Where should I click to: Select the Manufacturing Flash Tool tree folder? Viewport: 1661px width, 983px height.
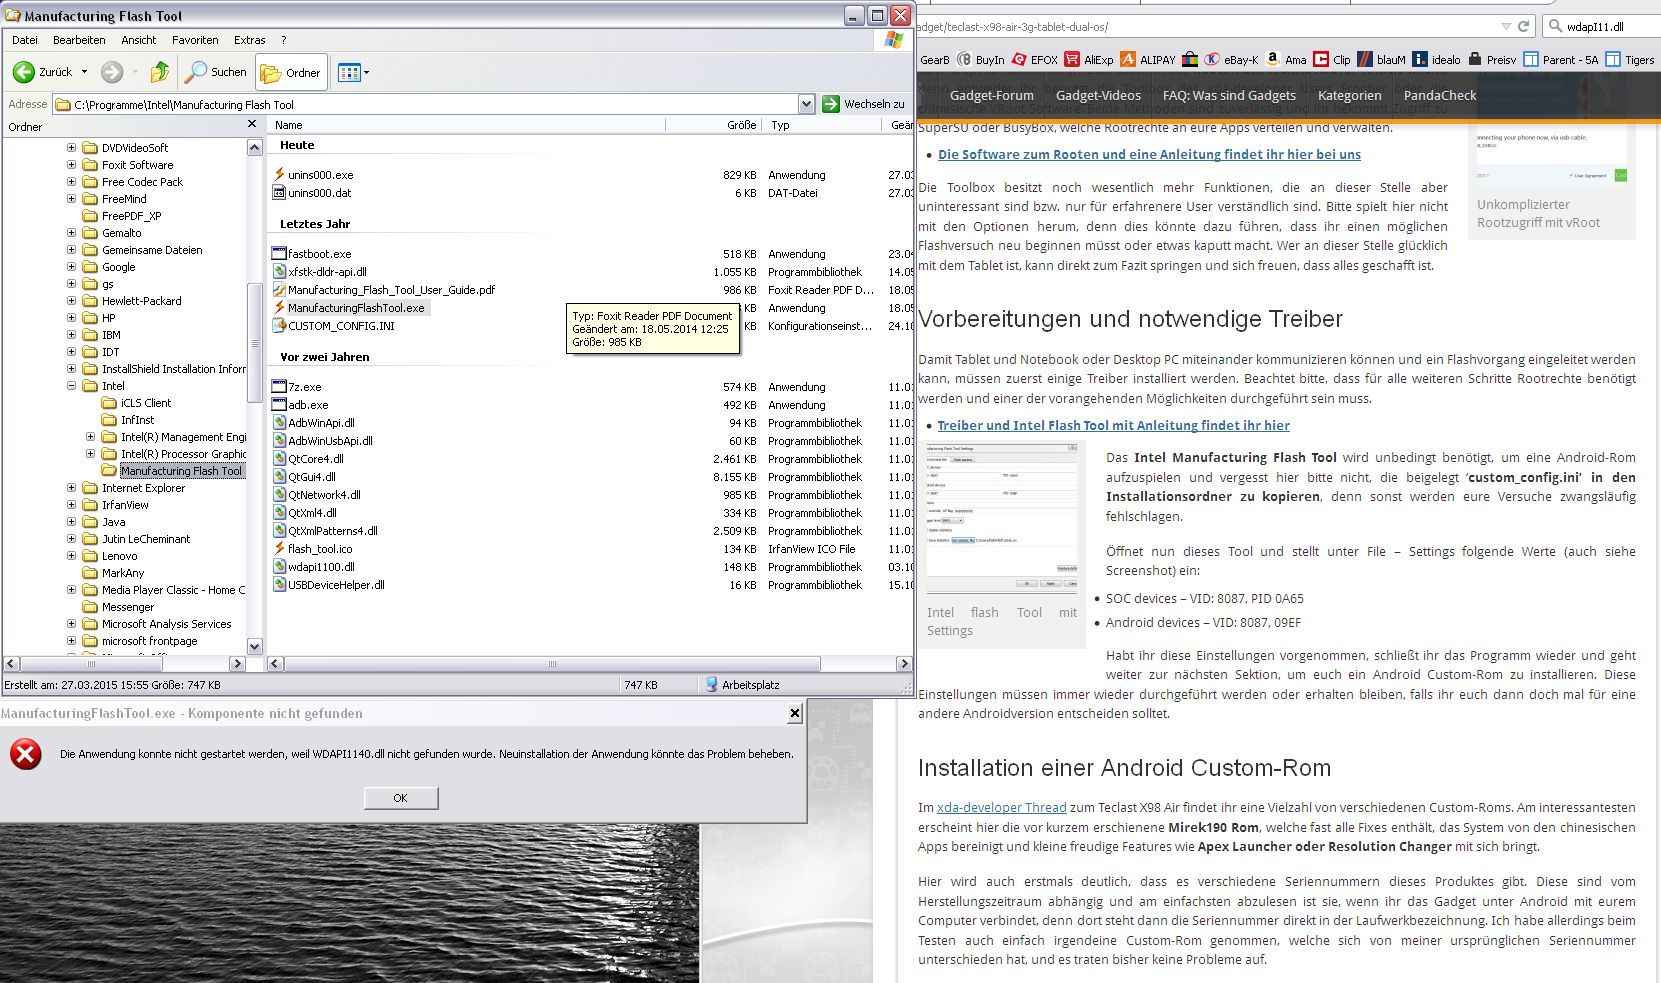pyautogui.click(x=181, y=471)
